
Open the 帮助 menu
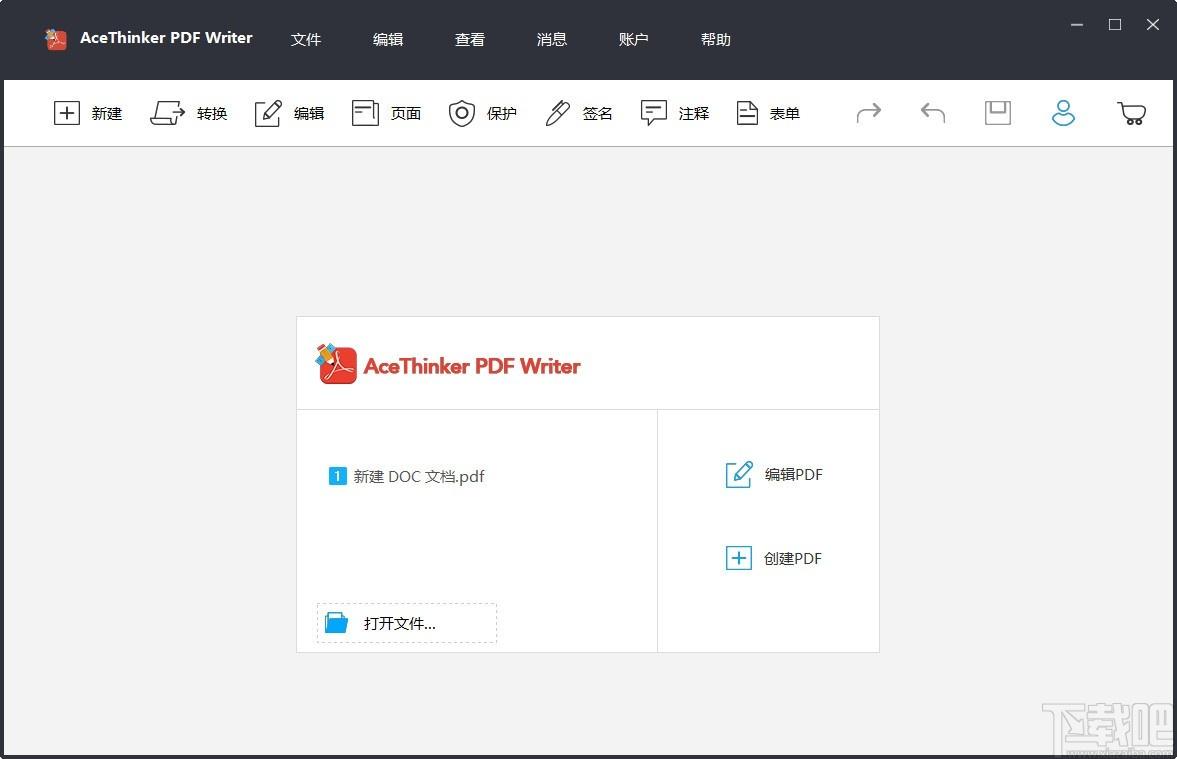click(716, 39)
